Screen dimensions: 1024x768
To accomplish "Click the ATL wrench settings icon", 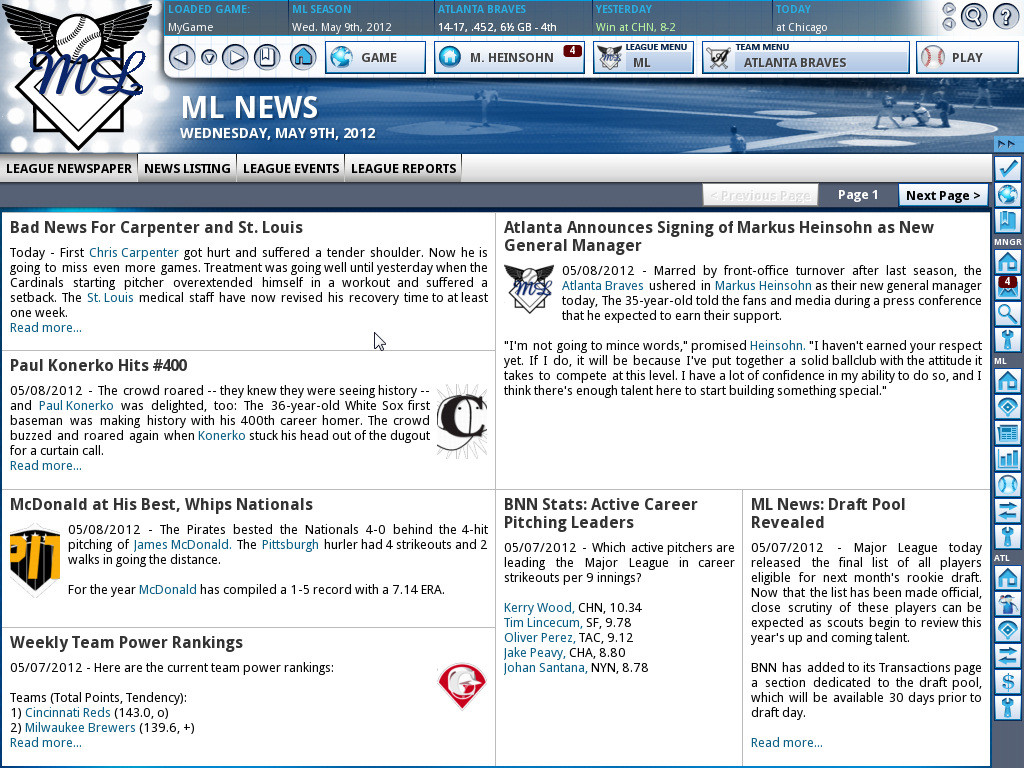I will coord(1008,709).
